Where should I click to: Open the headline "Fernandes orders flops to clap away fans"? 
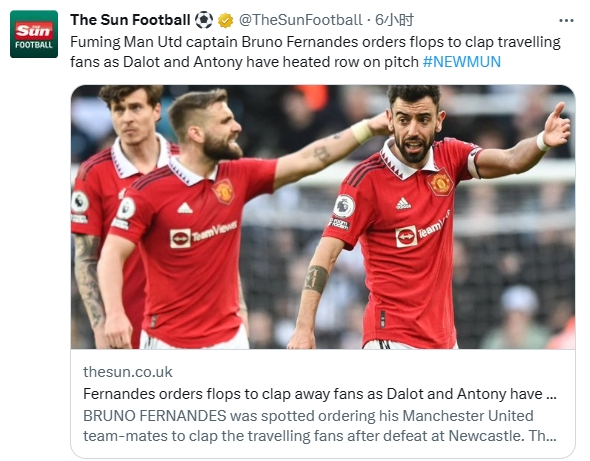click(320, 394)
